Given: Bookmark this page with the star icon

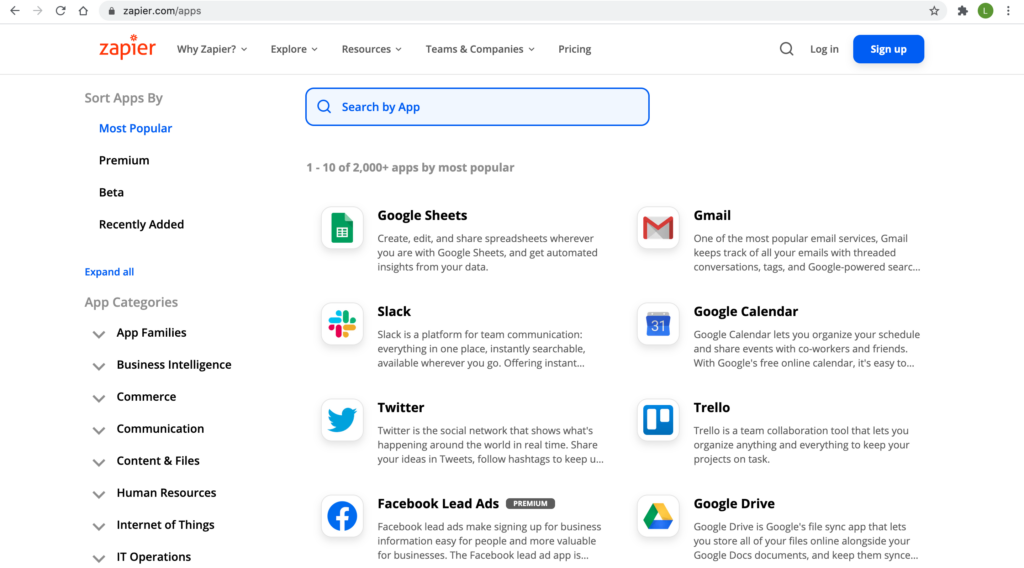Looking at the screenshot, I should [934, 11].
